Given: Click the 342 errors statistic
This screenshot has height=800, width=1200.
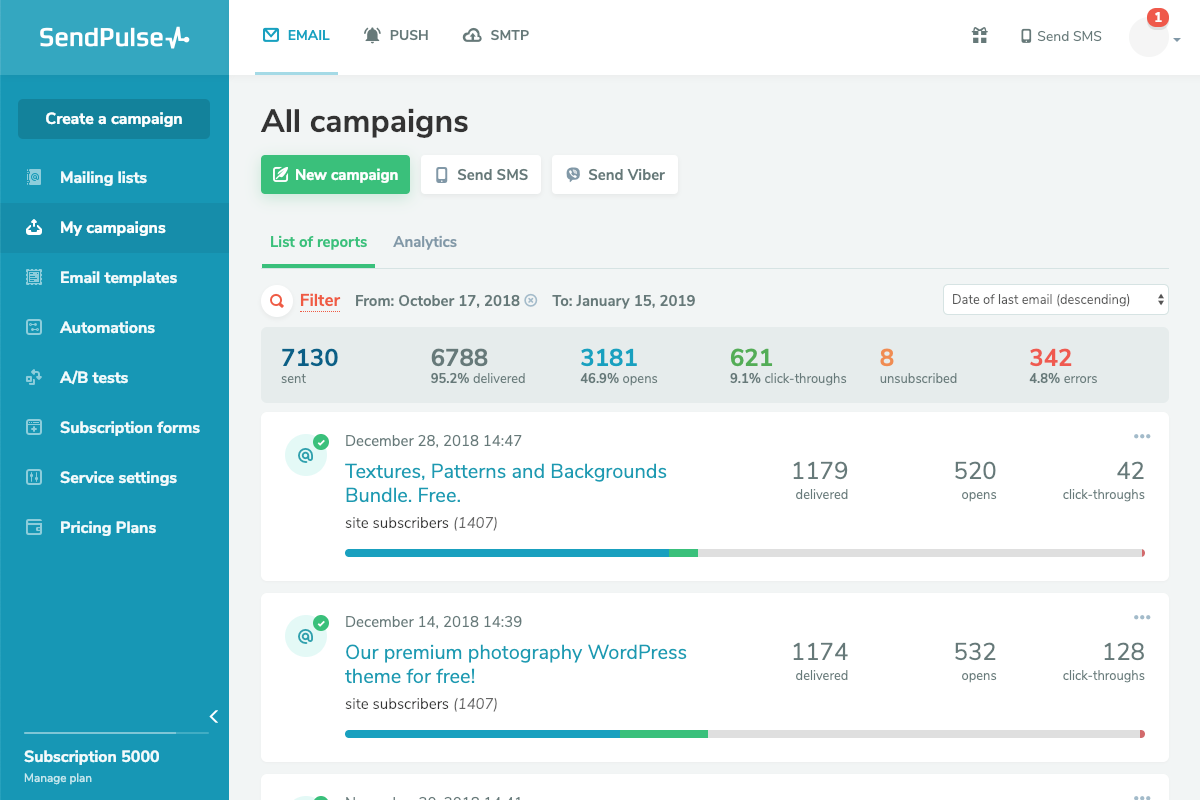Looking at the screenshot, I should tap(1063, 365).
